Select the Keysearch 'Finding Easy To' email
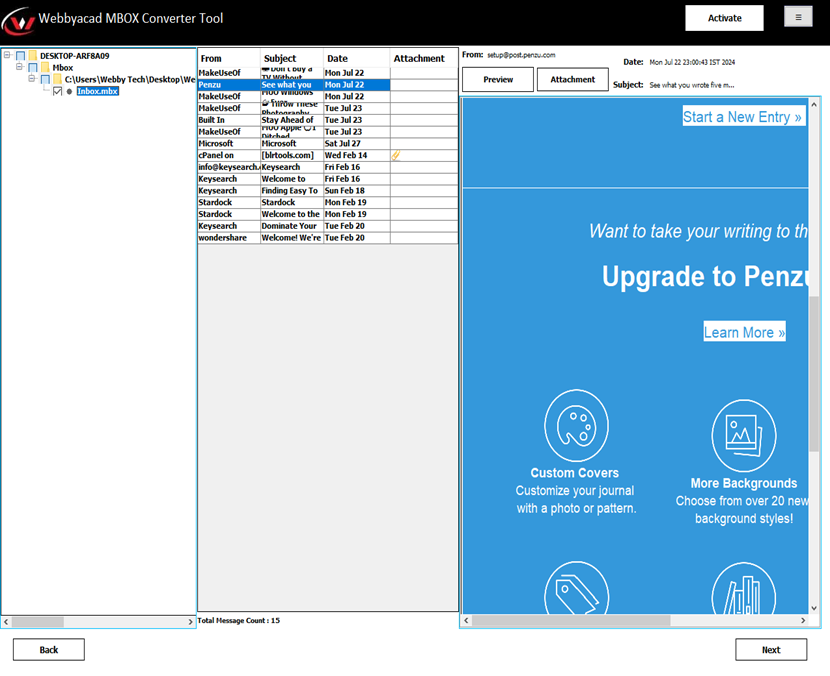The width and height of the screenshot is (830, 676). (328, 191)
